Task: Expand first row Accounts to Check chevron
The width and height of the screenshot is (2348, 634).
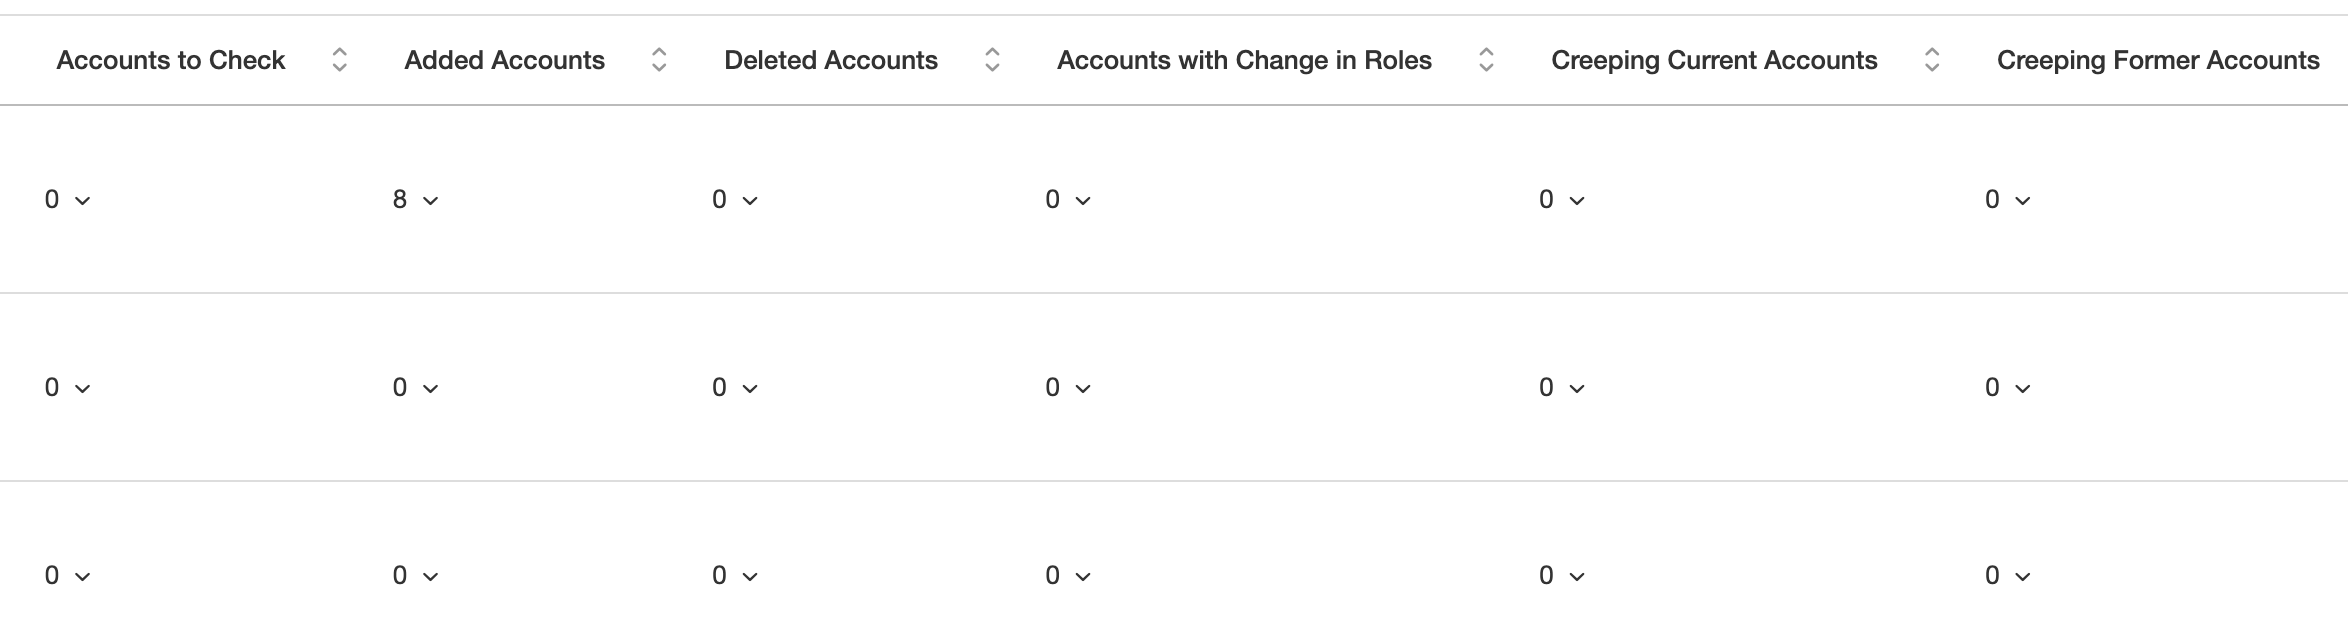Action: [83, 201]
